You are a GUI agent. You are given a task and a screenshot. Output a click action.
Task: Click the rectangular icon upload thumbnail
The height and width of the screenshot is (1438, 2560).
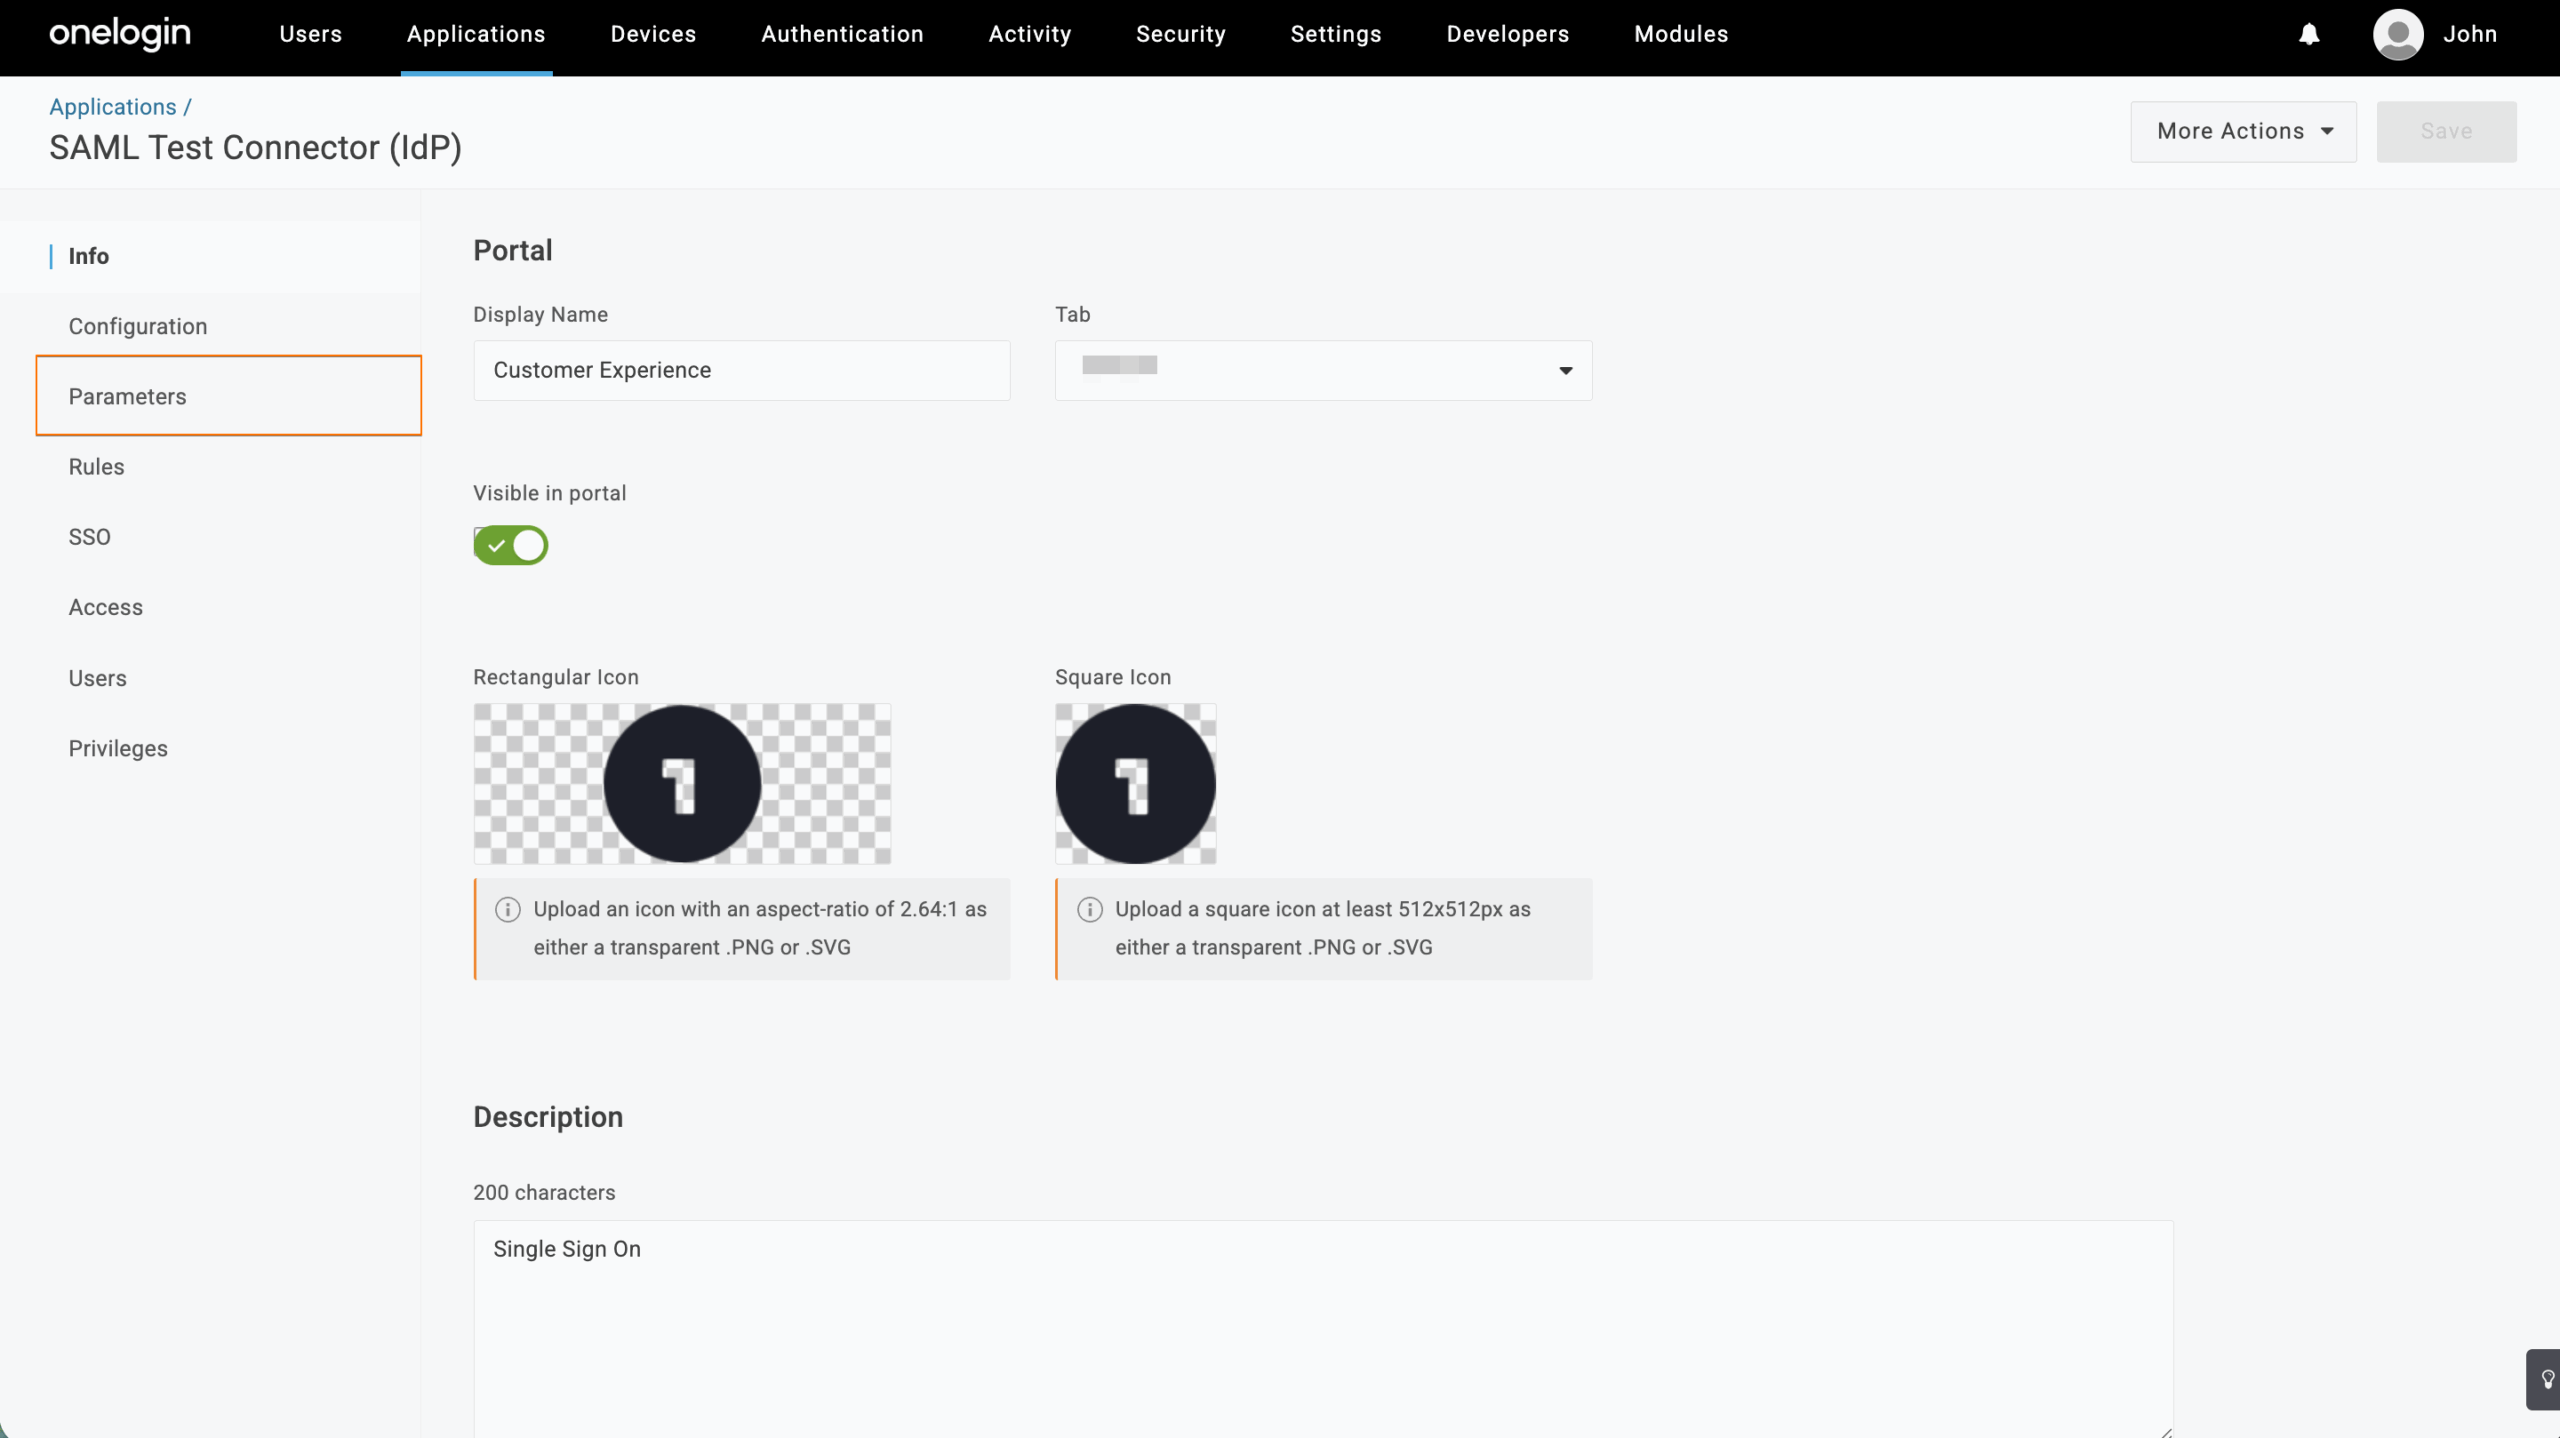tap(682, 784)
